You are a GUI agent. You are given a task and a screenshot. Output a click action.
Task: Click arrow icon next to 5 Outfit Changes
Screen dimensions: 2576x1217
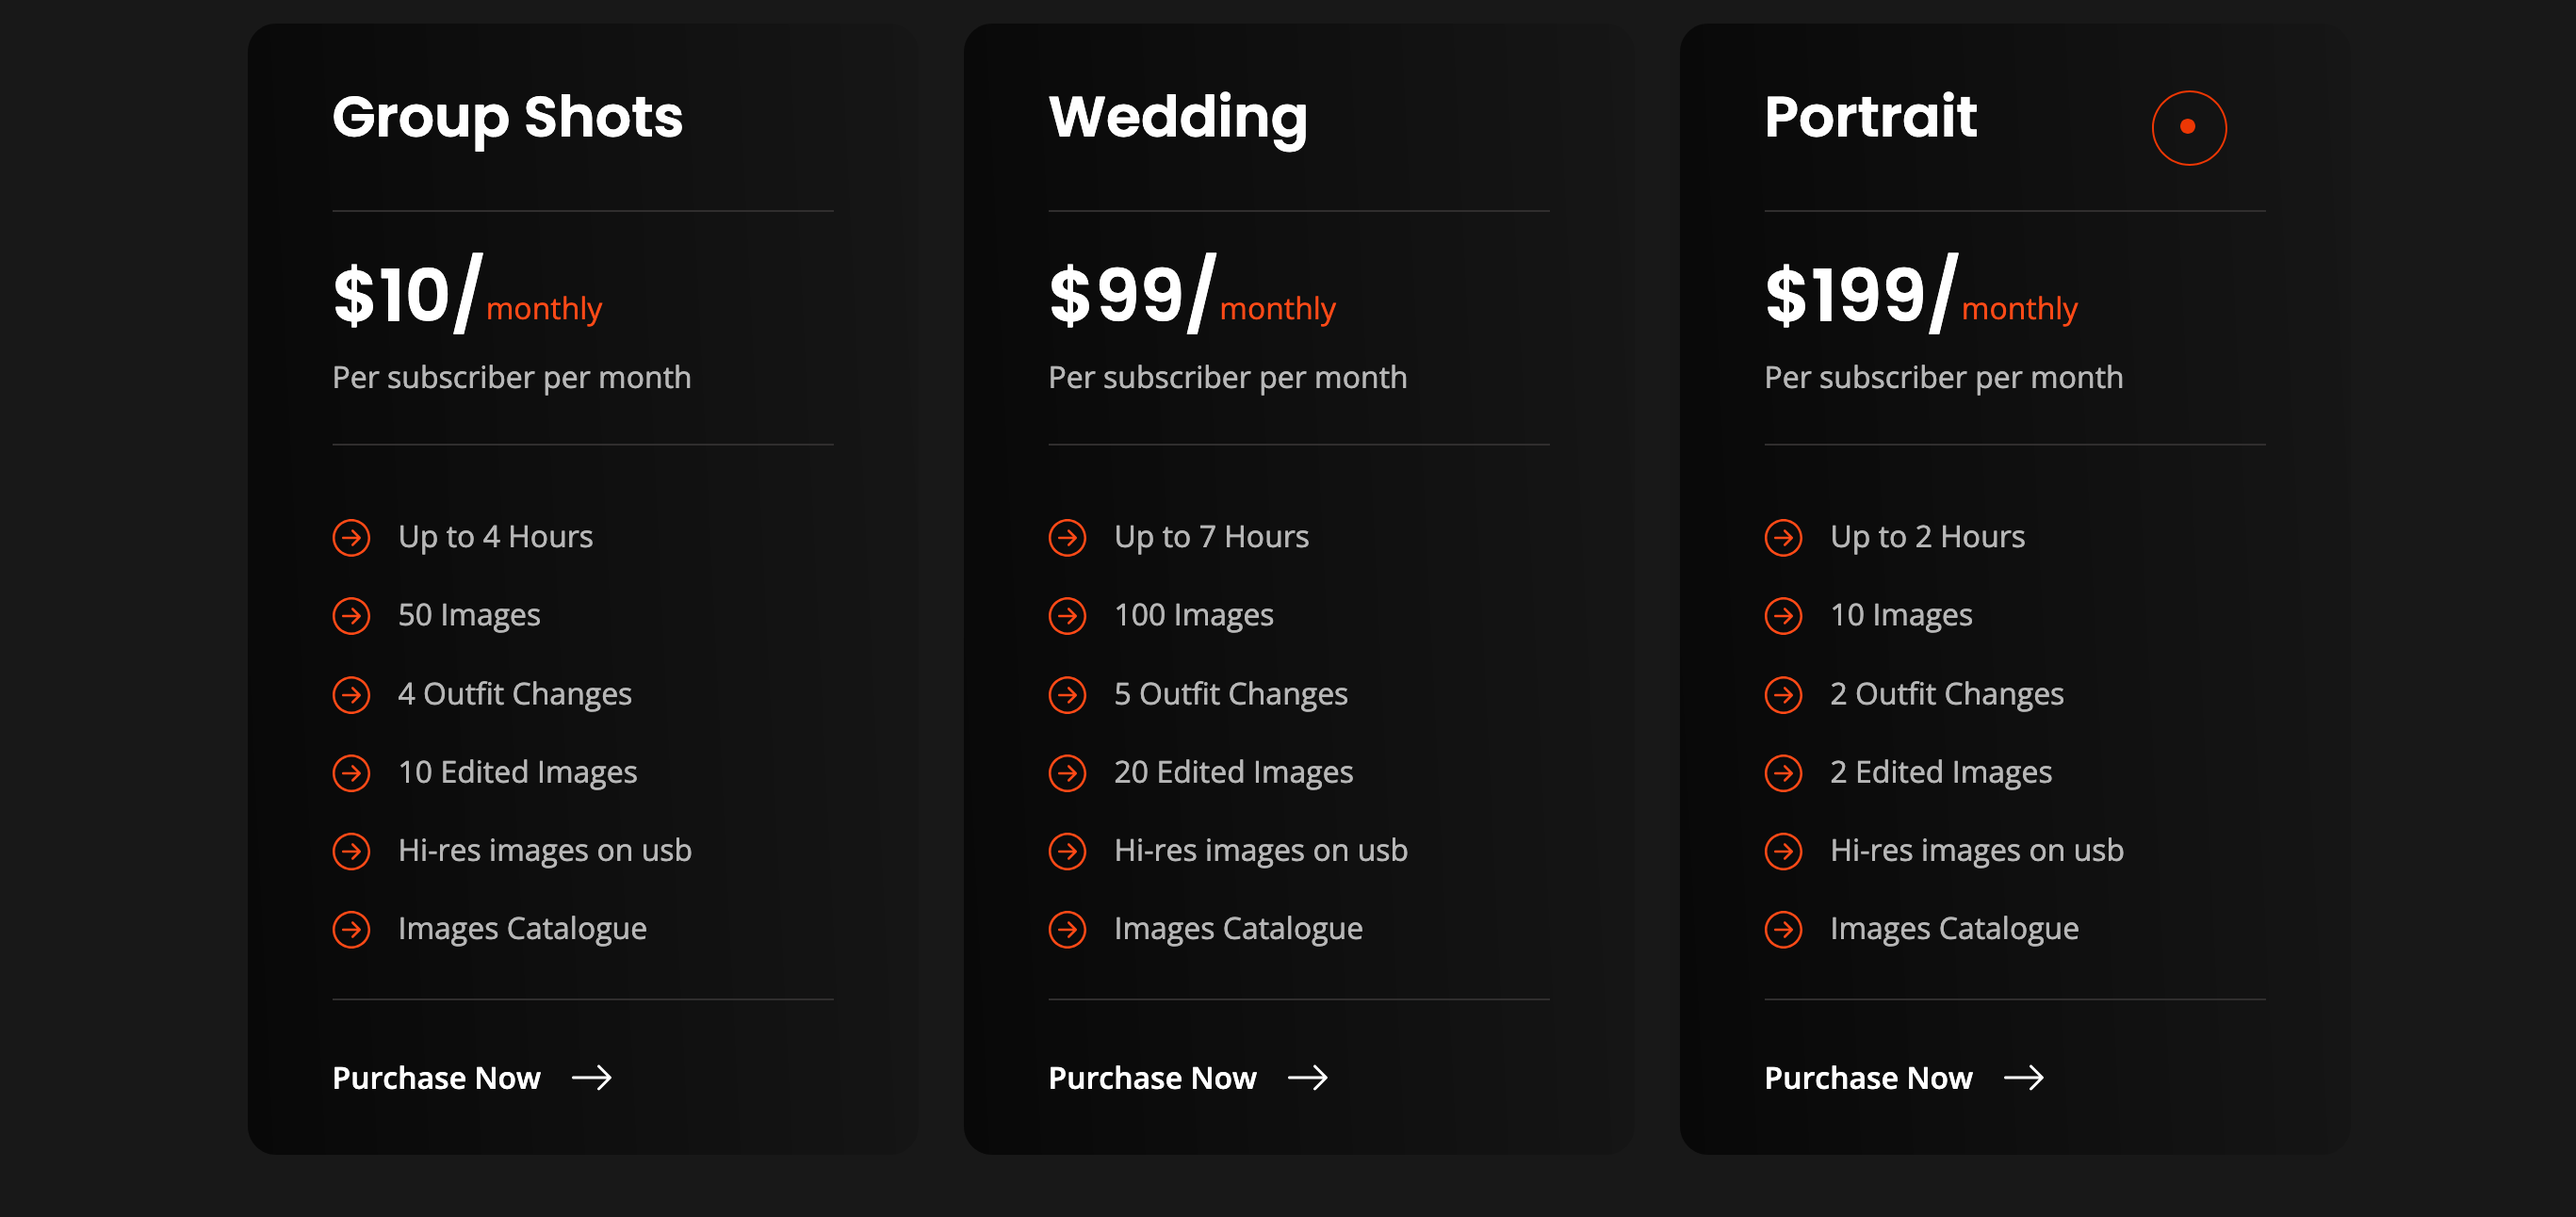tap(1067, 694)
